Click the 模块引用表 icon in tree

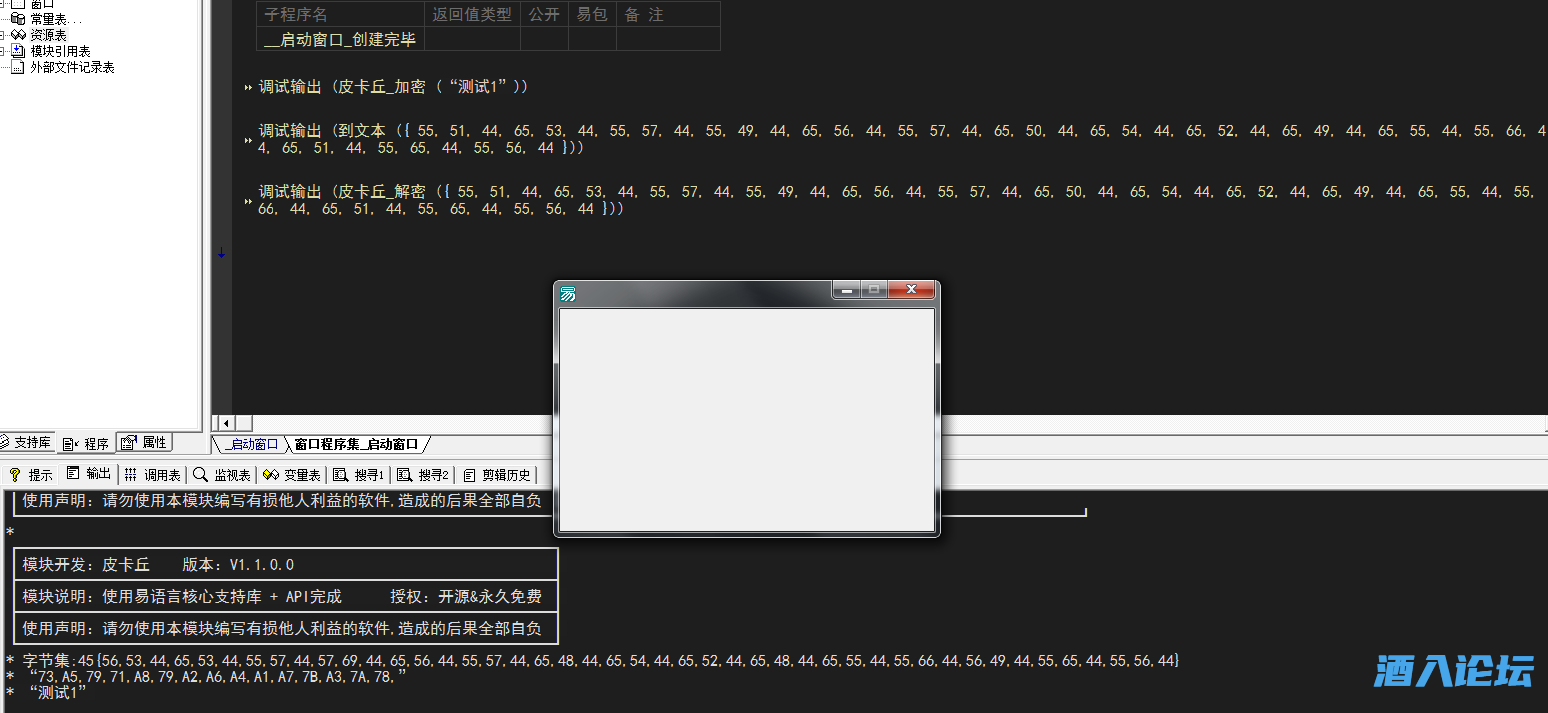pos(18,51)
